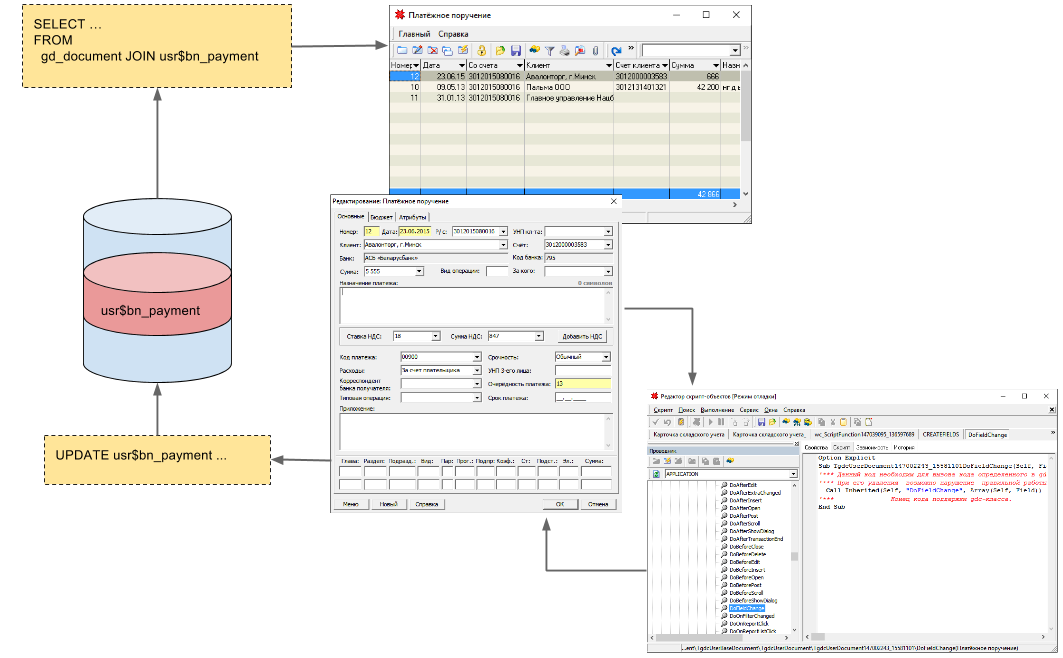
Task: Click the delete record icon with red X
Action: click(x=432, y=51)
